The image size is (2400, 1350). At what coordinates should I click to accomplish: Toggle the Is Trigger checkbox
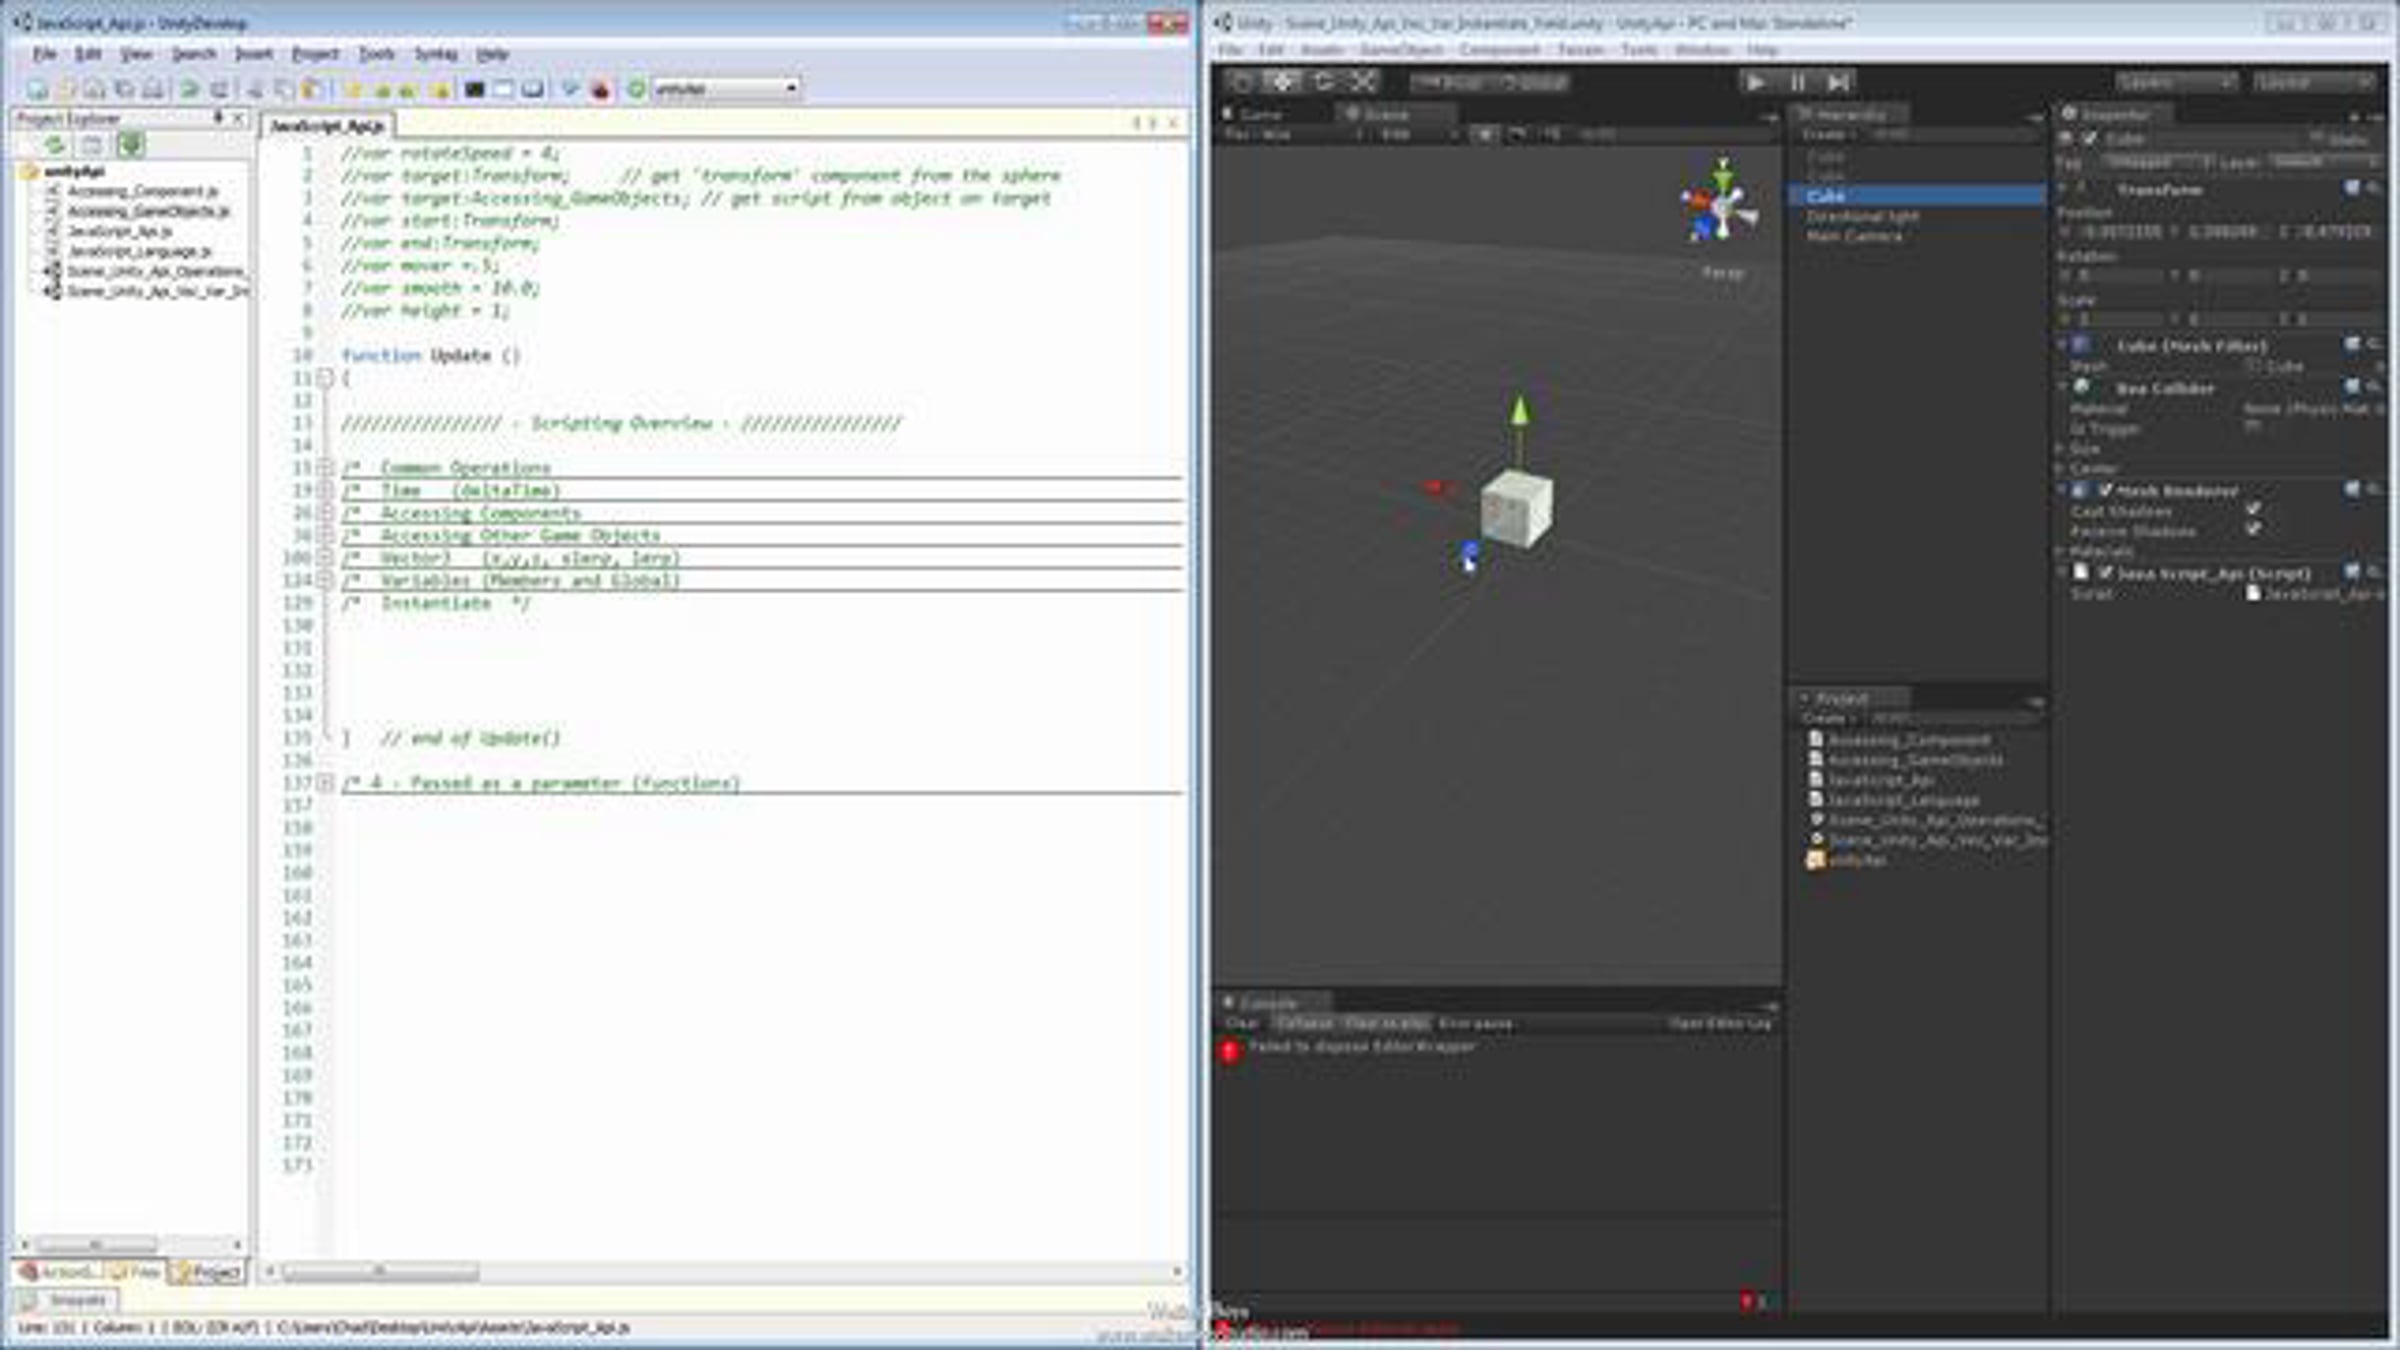(x=2253, y=426)
